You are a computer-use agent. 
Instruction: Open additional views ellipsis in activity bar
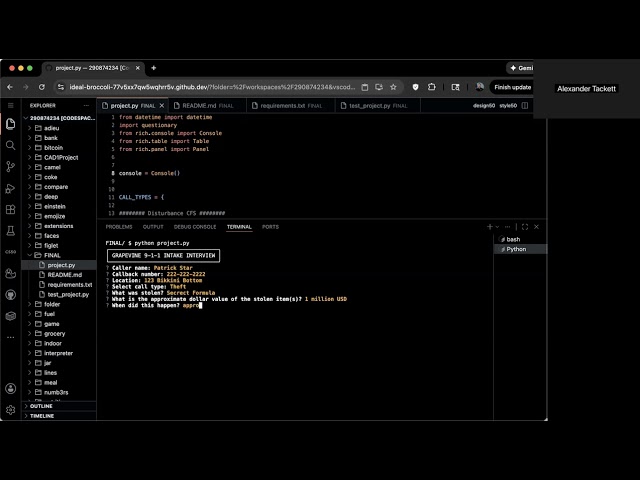tap(11, 337)
